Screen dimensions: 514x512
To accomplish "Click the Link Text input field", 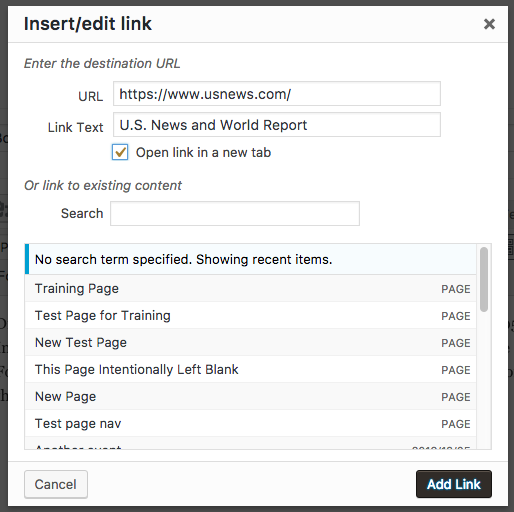I will (277, 125).
